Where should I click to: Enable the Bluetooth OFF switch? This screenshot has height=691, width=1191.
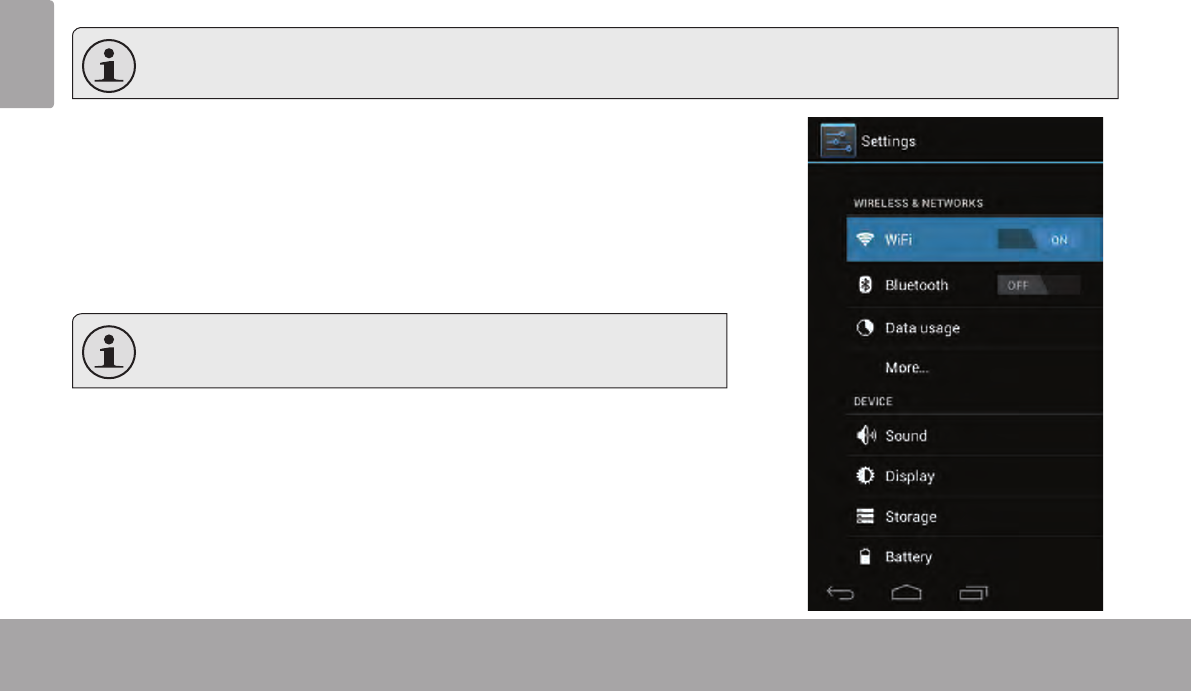pyautogui.click(x=1038, y=285)
